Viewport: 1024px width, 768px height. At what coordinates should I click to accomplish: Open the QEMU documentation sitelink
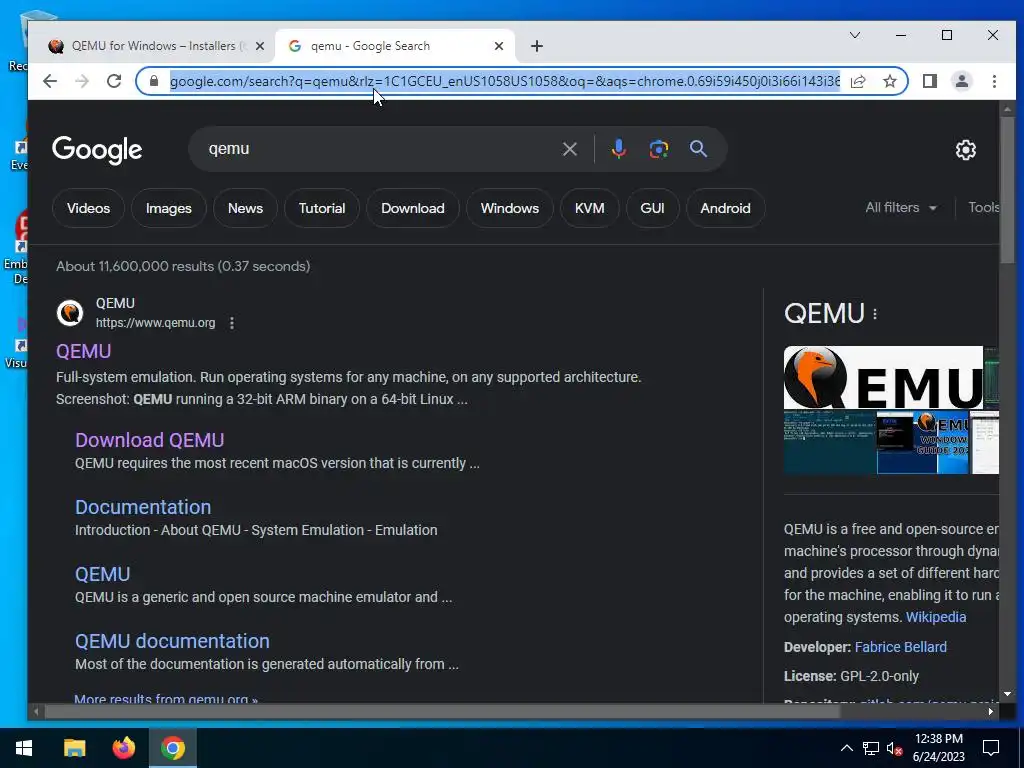pos(172,641)
